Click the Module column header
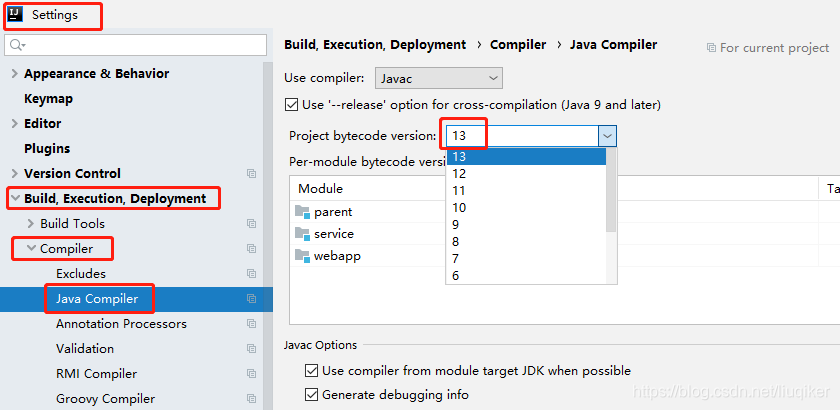The width and height of the screenshot is (840, 410). [x=320, y=189]
